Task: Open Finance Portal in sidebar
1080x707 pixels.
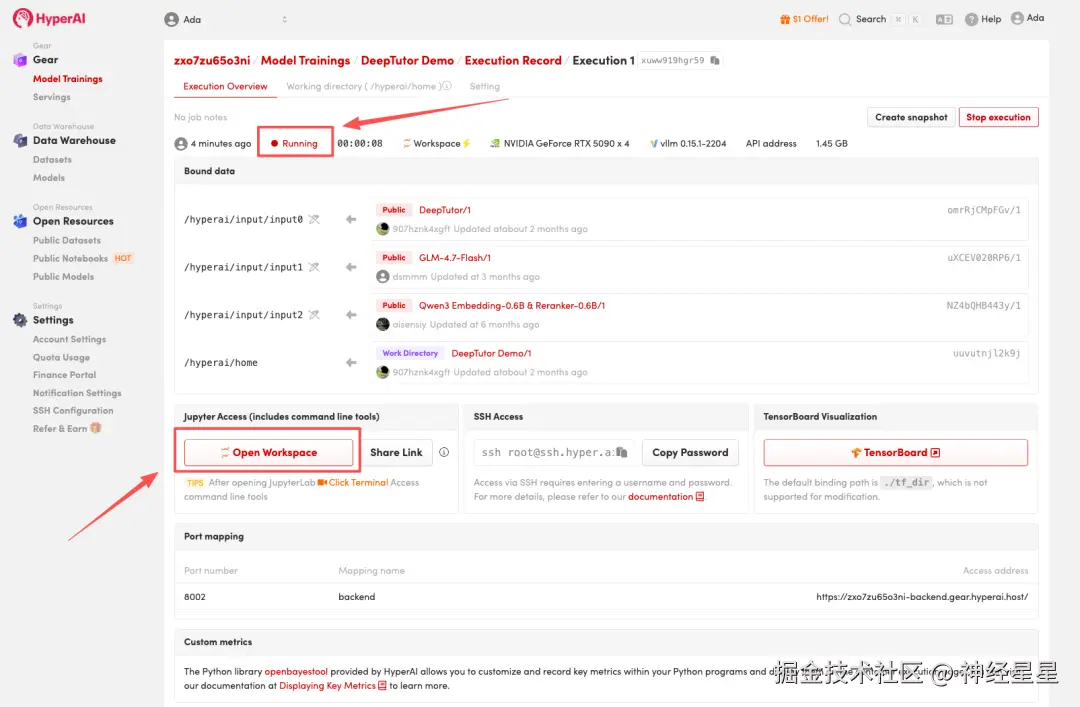Action: pyautogui.click(x=65, y=375)
